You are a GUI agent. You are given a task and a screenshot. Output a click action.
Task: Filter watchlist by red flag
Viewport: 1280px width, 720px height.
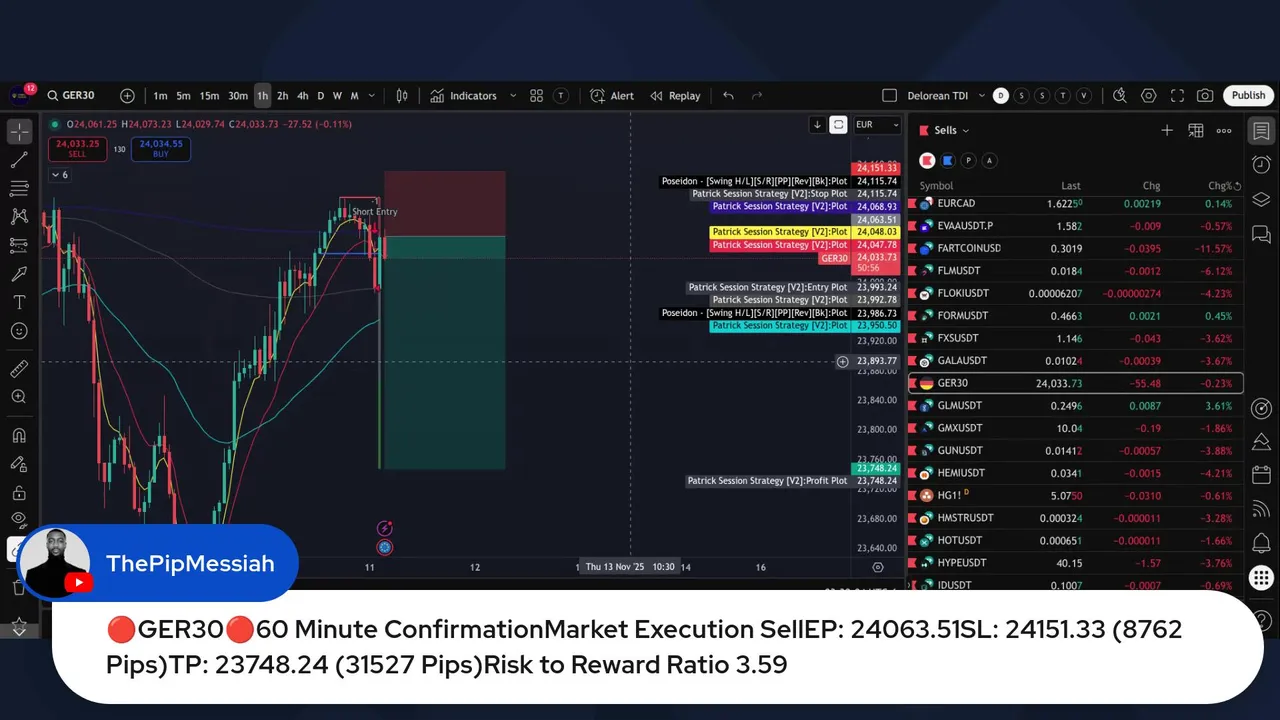pos(927,160)
